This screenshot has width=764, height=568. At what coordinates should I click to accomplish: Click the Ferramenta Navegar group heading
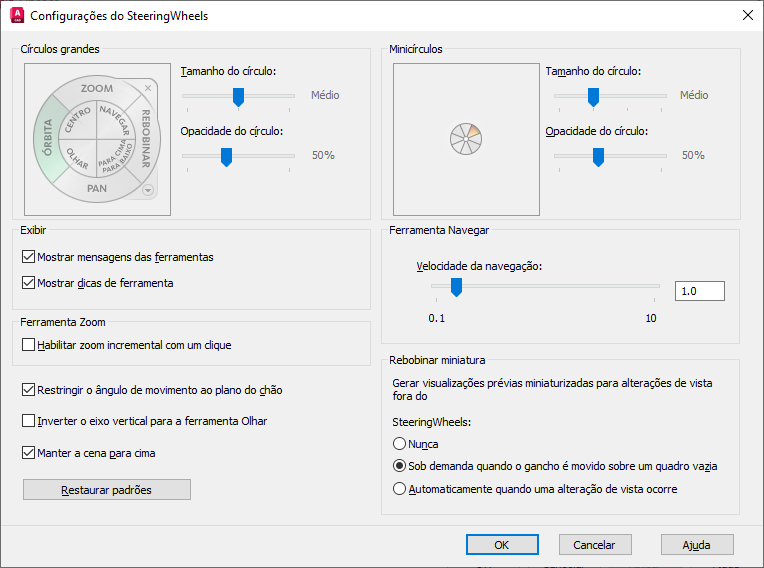439,230
